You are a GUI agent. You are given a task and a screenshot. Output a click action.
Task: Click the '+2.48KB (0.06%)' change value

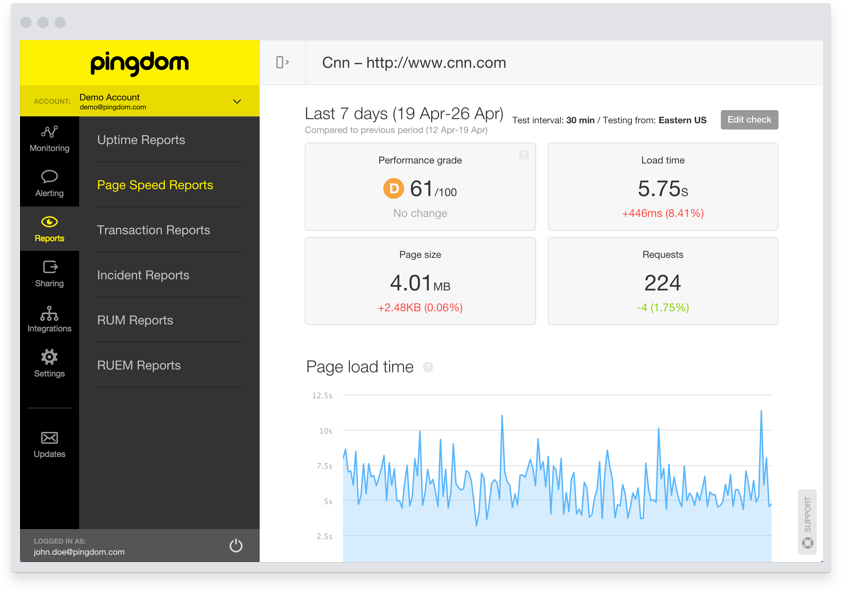pos(420,308)
